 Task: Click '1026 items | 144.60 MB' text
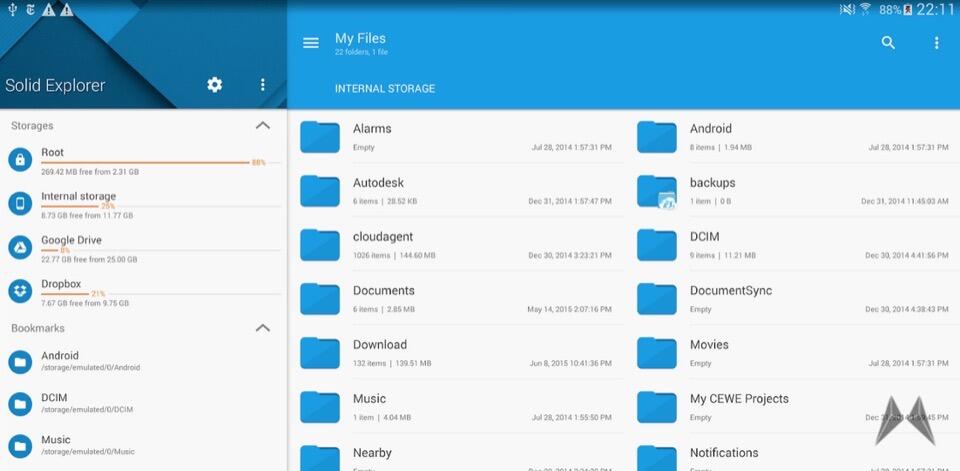coord(394,255)
